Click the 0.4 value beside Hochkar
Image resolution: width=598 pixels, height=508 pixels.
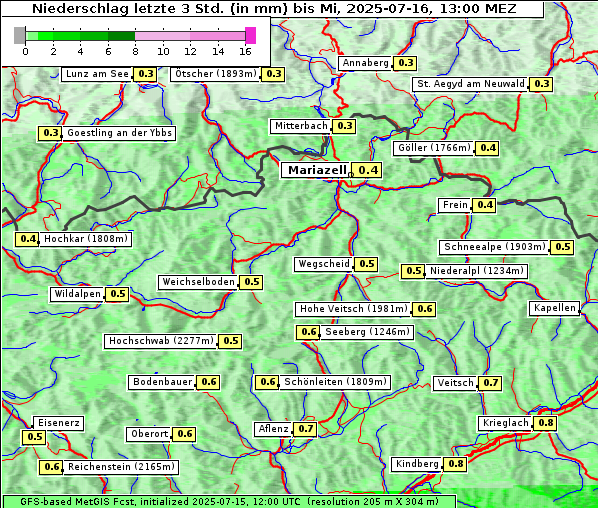[x=27, y=239]
